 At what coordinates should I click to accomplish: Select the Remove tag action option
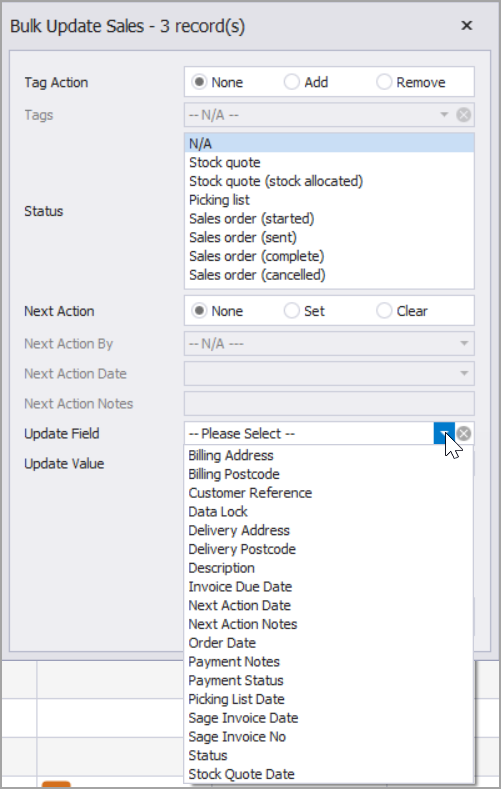click(x=410, y=82)
